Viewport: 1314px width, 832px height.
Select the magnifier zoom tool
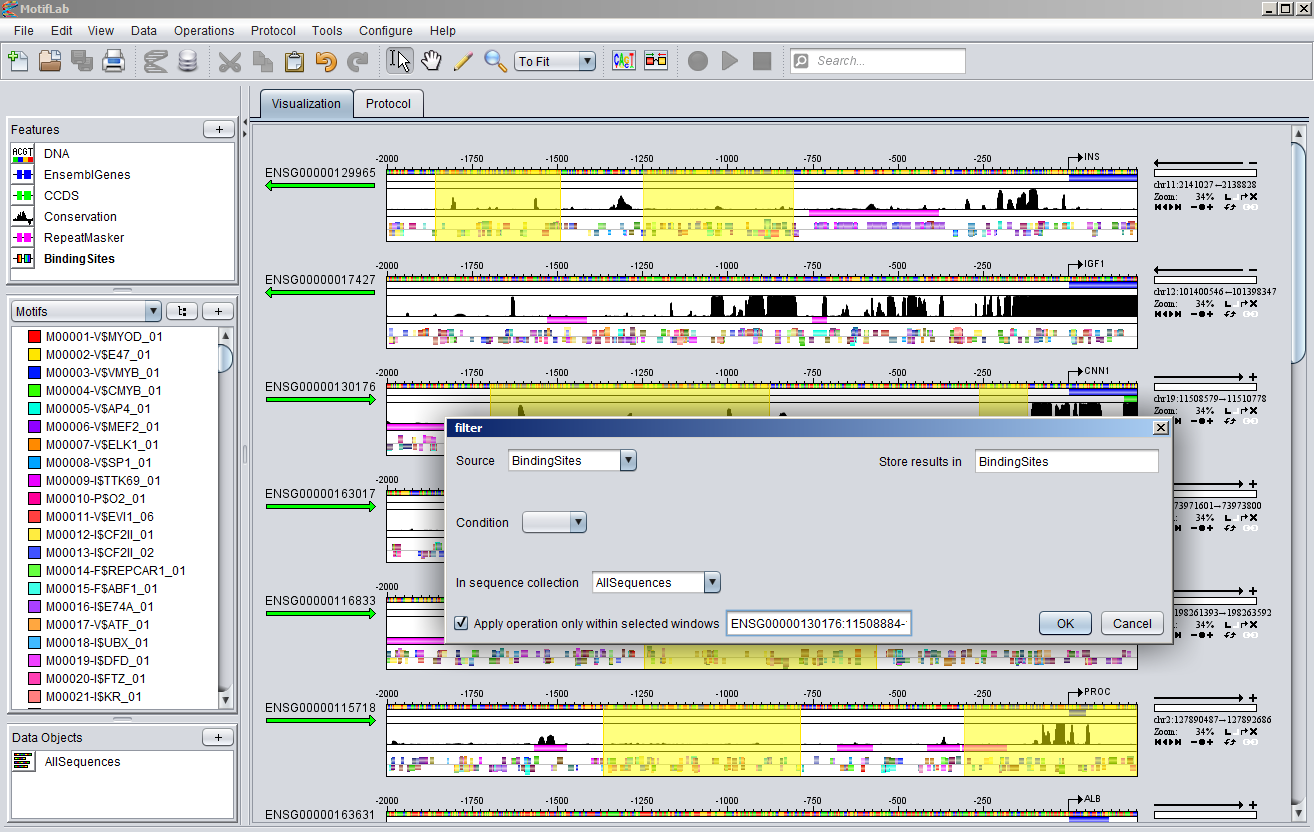point(495,61)
